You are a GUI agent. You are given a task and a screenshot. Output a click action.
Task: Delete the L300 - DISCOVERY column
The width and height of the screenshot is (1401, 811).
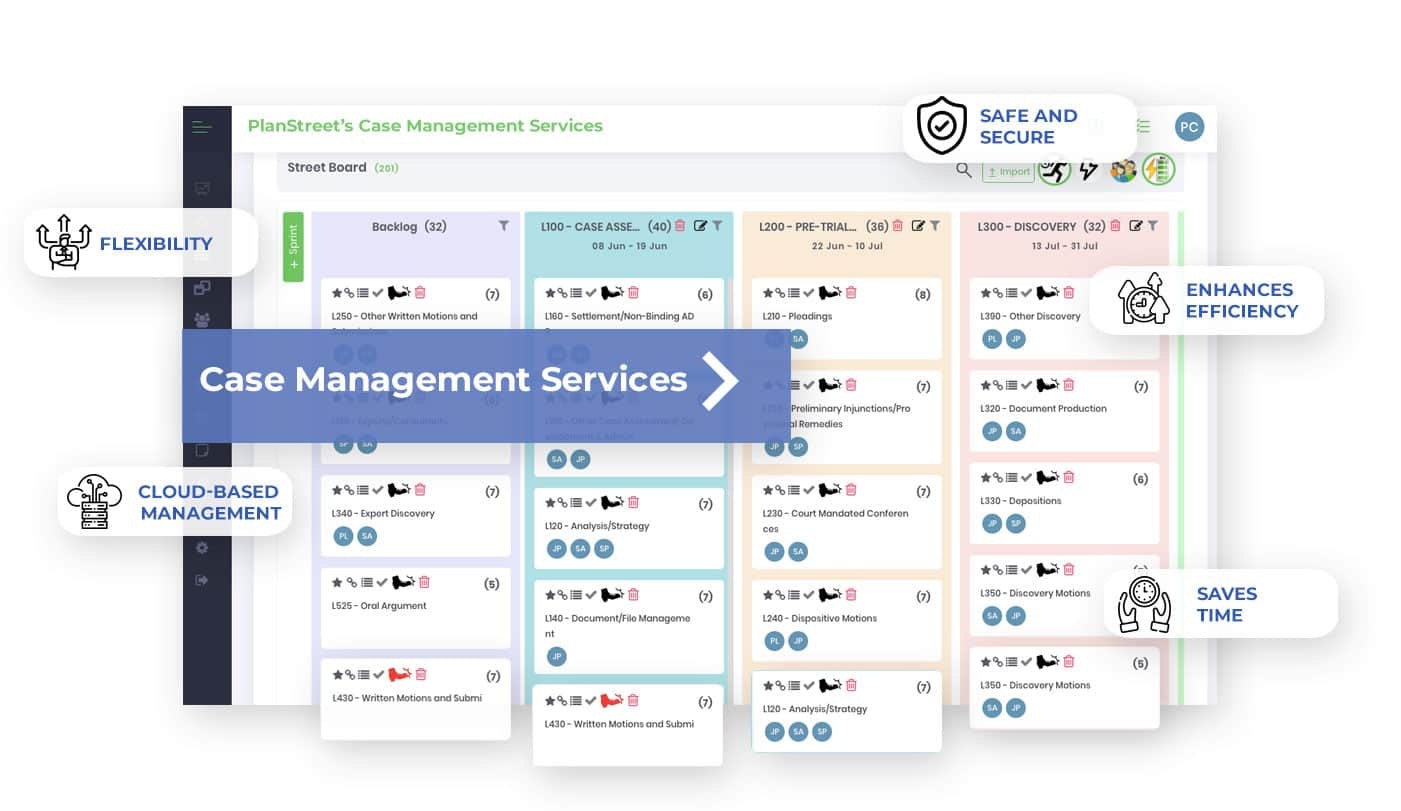click(x=1115, y=226)
